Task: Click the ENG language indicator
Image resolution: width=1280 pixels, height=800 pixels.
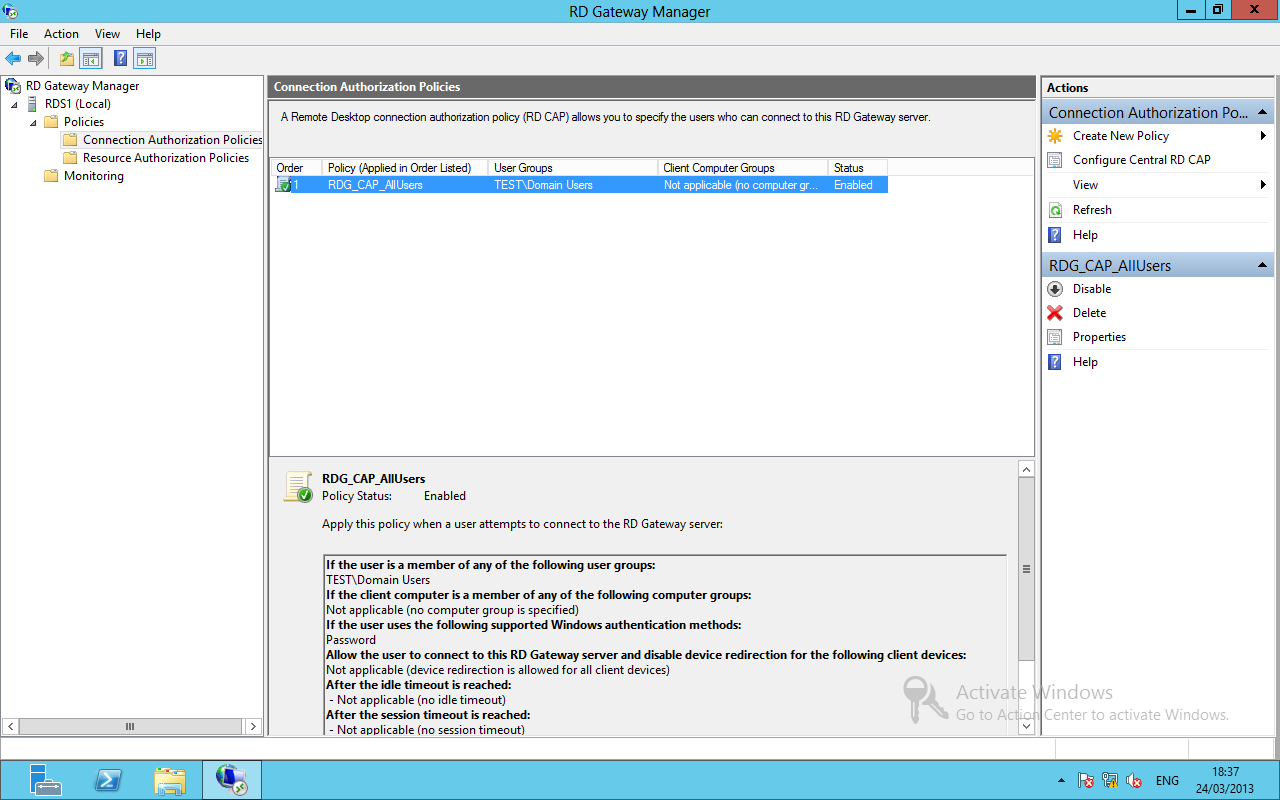Action: click(1167, 781)
